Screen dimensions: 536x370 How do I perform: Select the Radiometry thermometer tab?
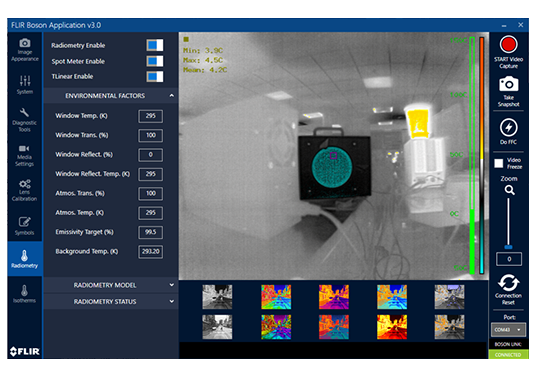tap(25, 259)
